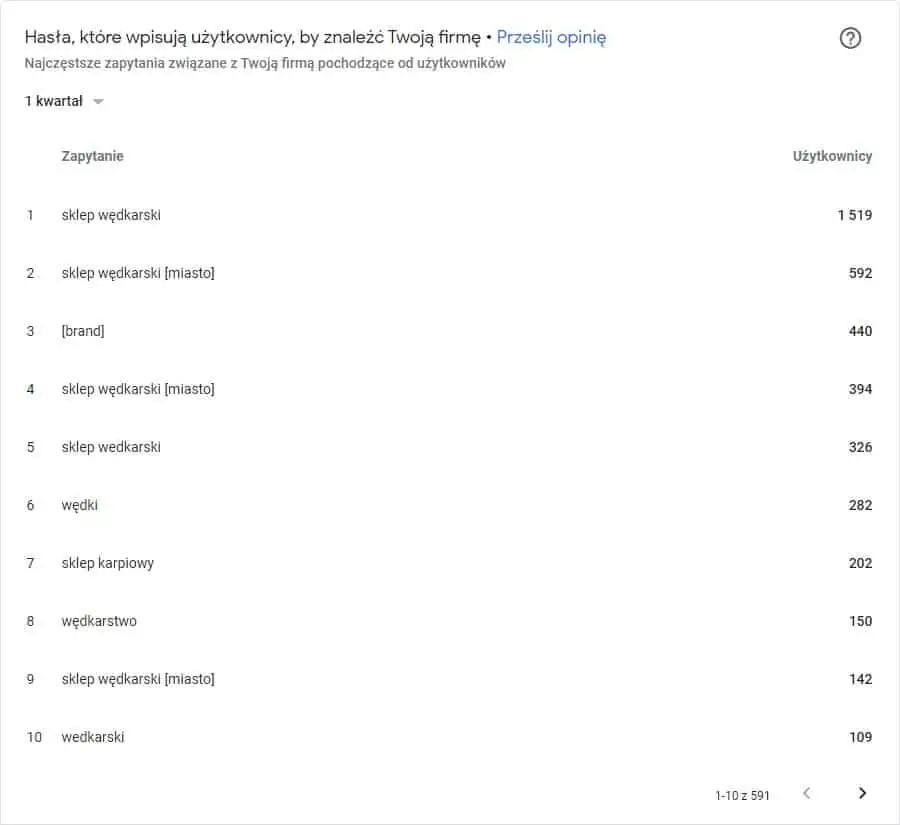Click the wedkarski query in row 10
This screenshot has height=825, width=900.
(x=92, y=737)
